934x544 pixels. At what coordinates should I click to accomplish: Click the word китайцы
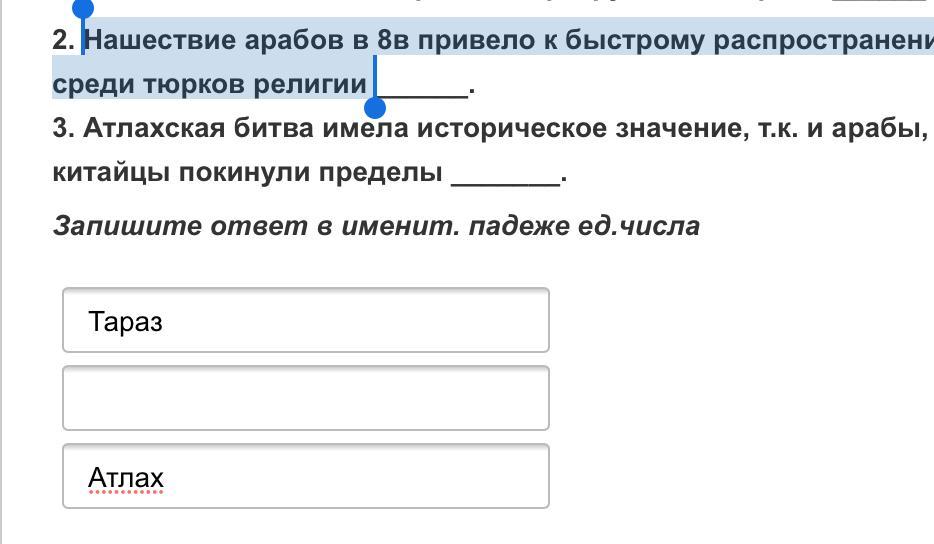coord(111,173)
